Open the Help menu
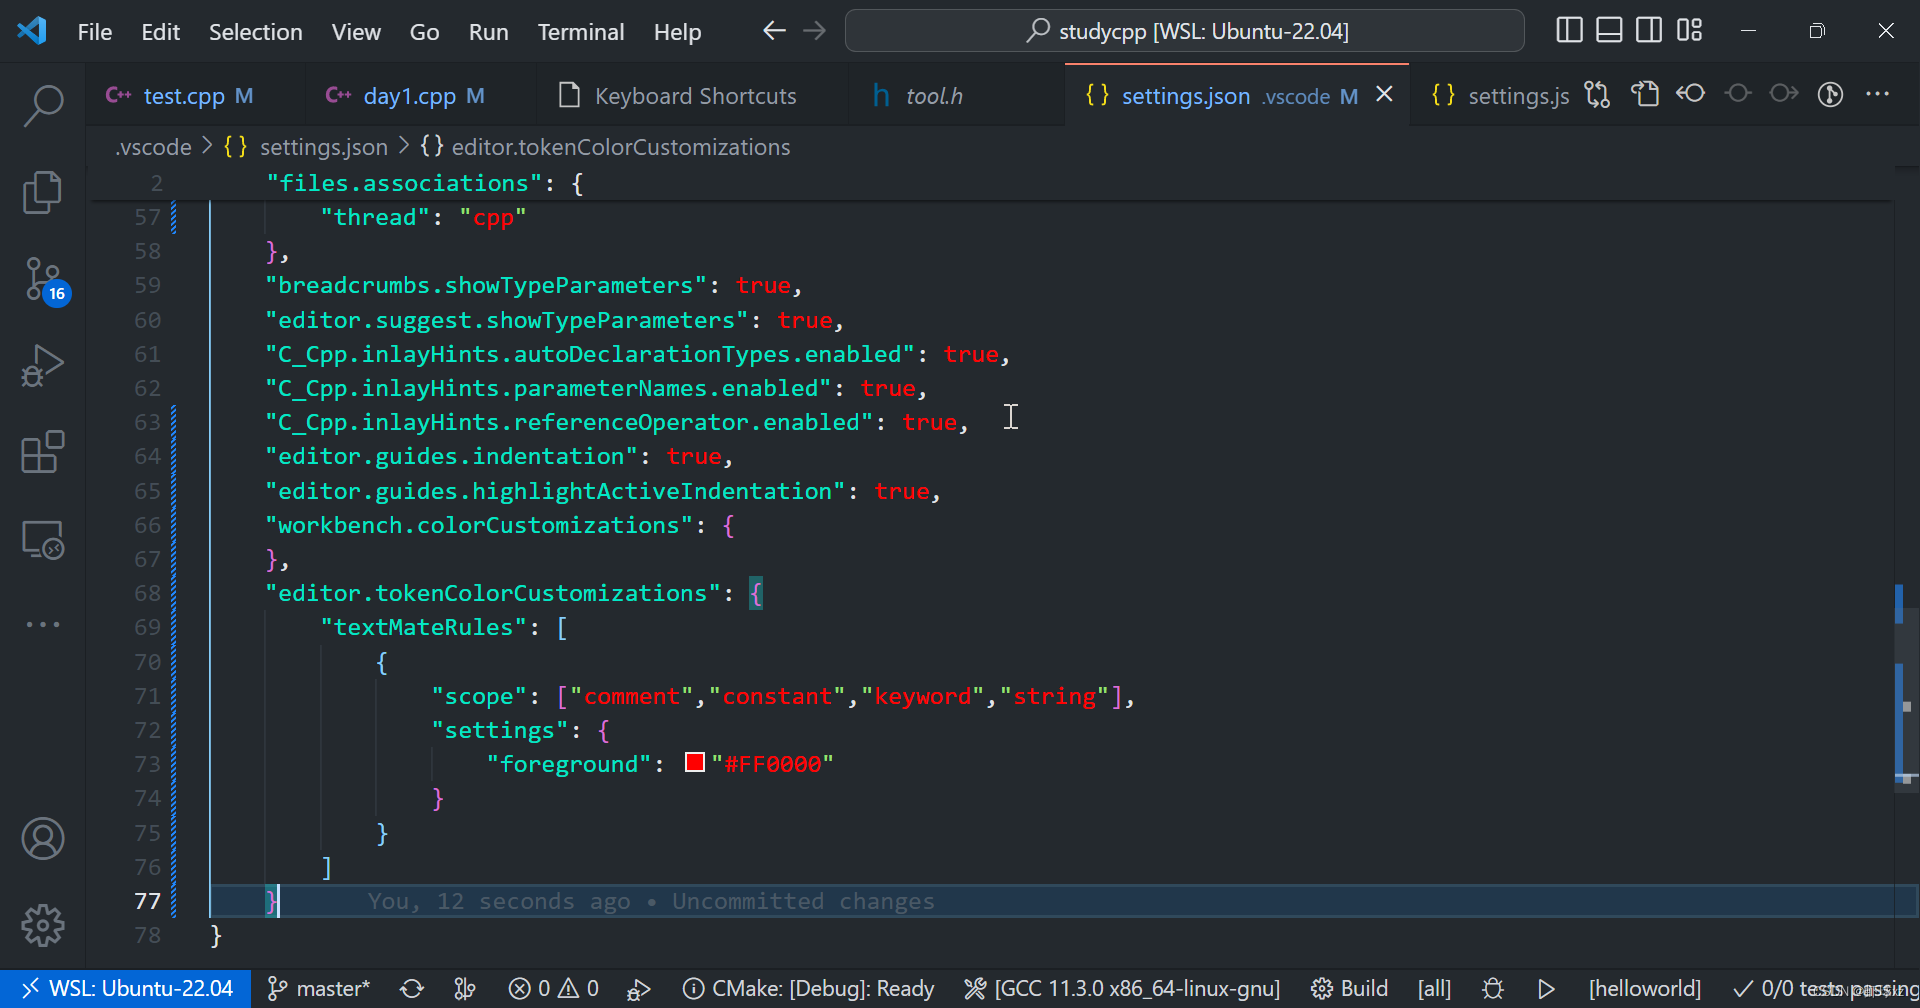Image resolution: width=1920 pixels, height=1008 pixels. point(677,32)
